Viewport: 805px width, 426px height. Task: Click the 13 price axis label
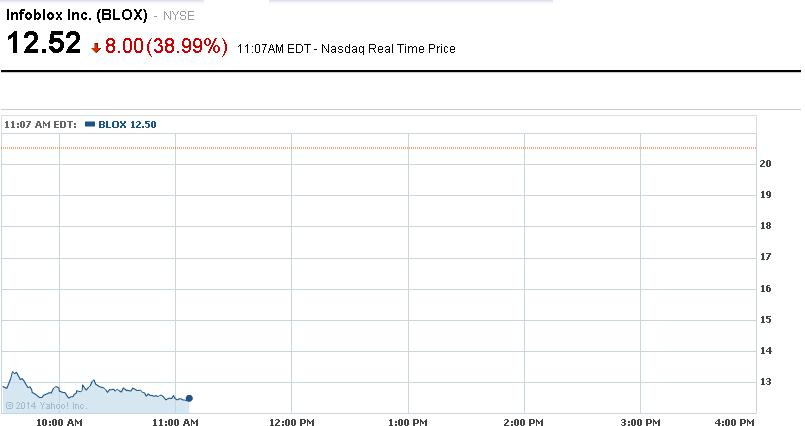[x=766, y=382]
